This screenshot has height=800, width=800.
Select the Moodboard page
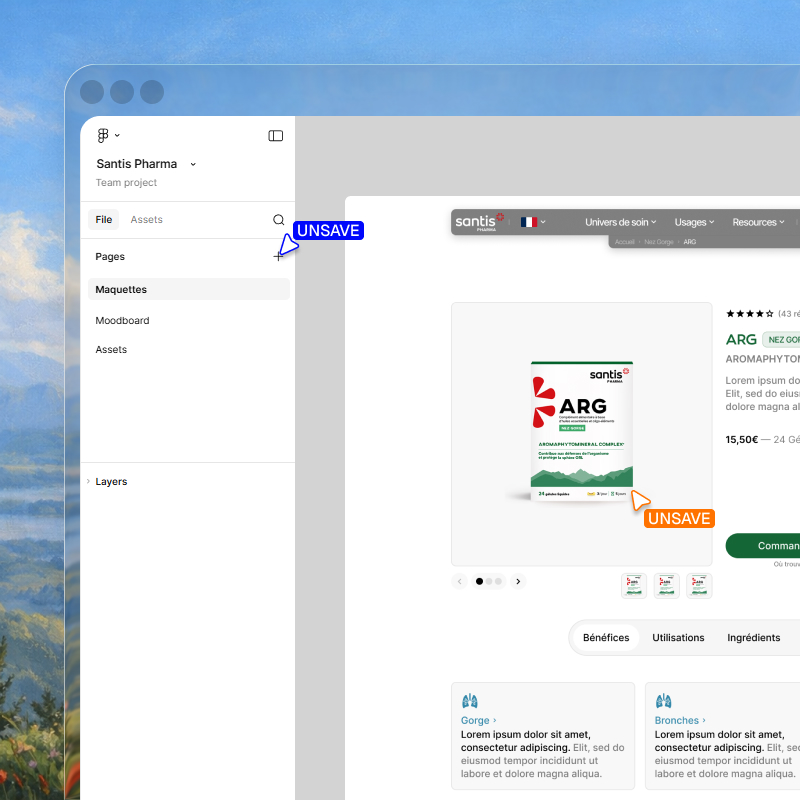122,320
